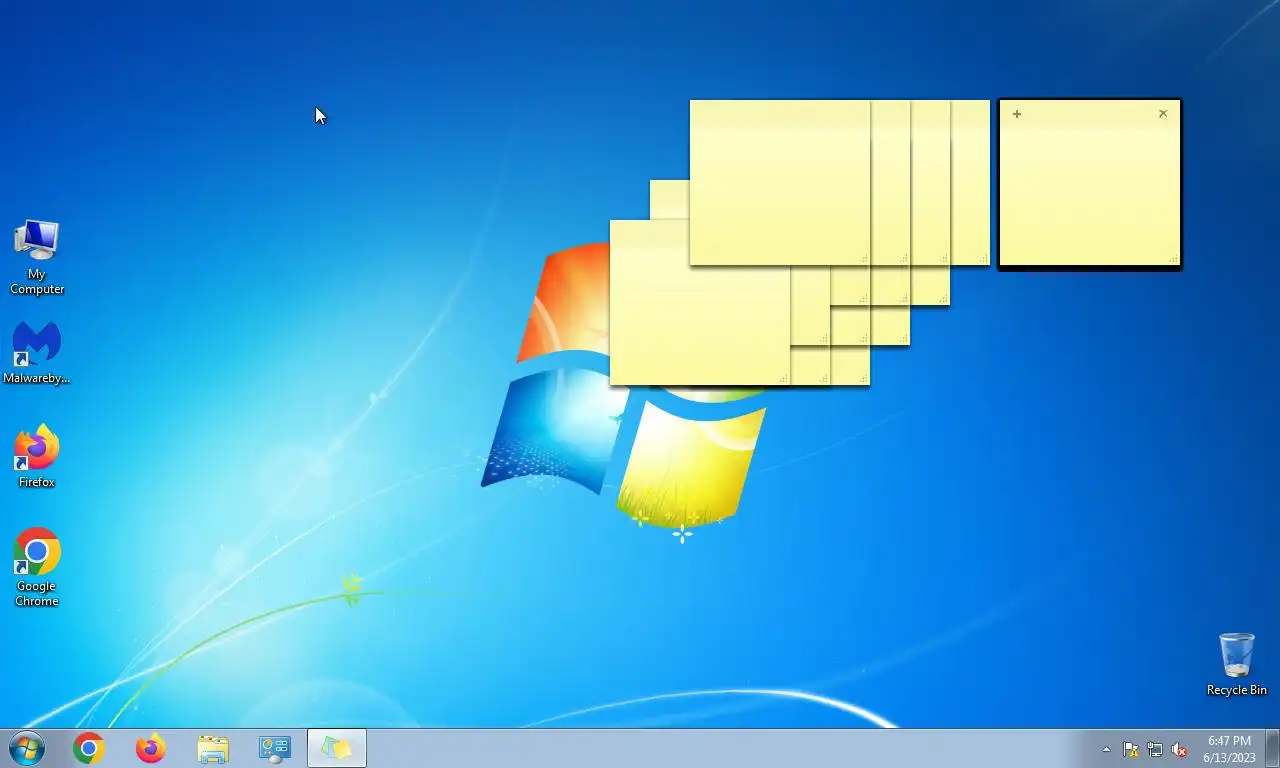
Task: Open the network status tray icon
Action: pyautogui.click(x=1155, y=749)
